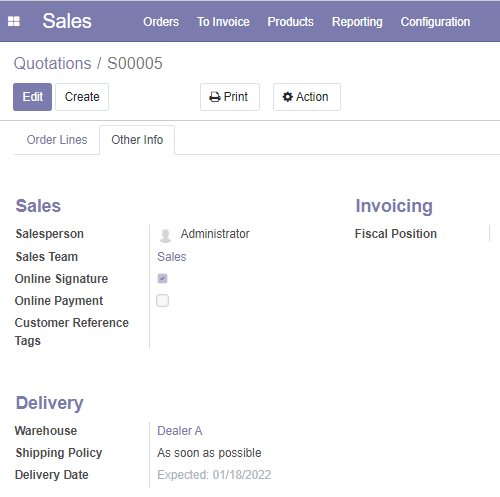Viewport: 500px width, 497px height.
Task: Click the Edit button
Action: (x=33, y=97)
